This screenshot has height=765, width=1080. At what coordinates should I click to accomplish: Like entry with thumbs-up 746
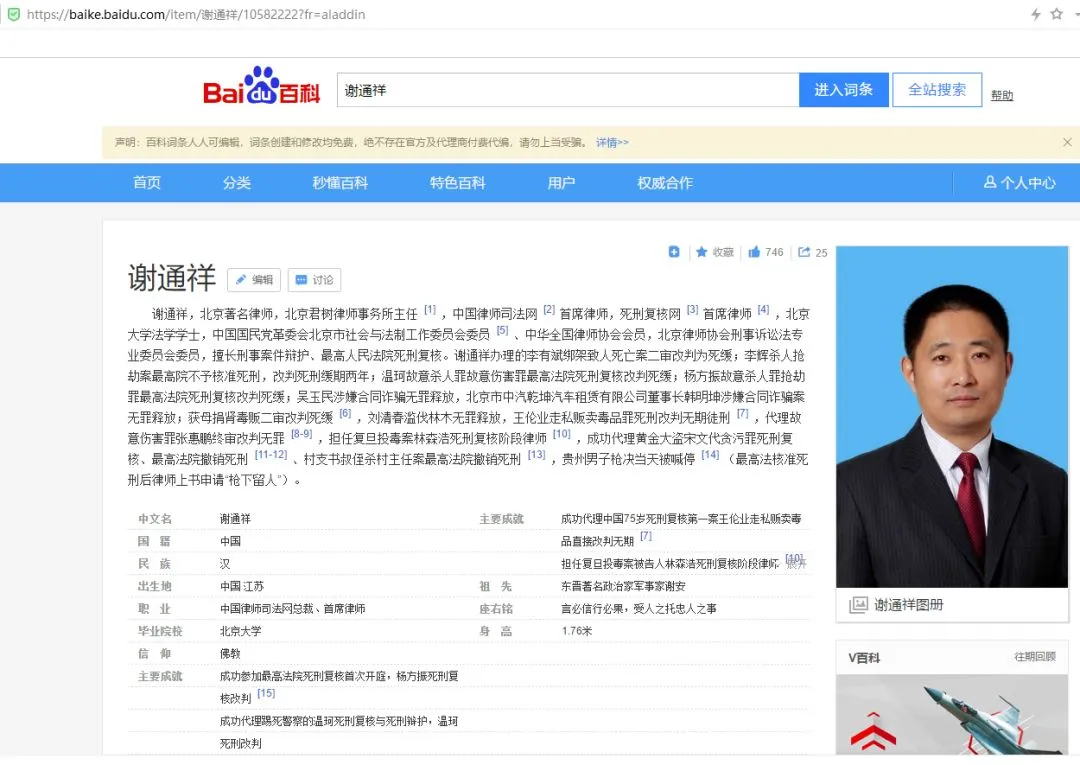coord(765,252)
